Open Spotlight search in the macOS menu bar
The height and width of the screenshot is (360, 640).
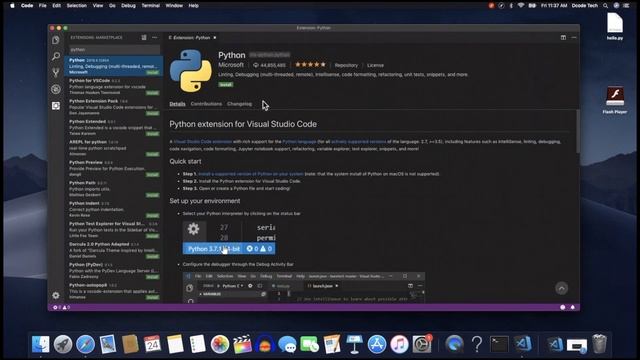click(x=606, y=6)
